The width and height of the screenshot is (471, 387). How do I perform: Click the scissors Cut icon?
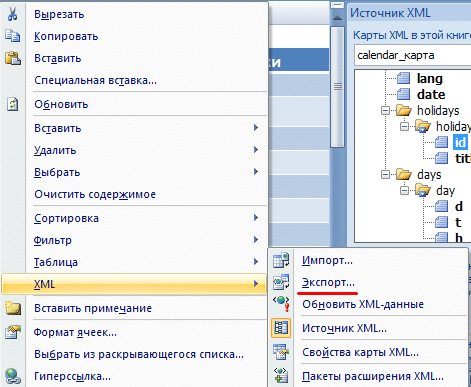[x=13, y=14]
